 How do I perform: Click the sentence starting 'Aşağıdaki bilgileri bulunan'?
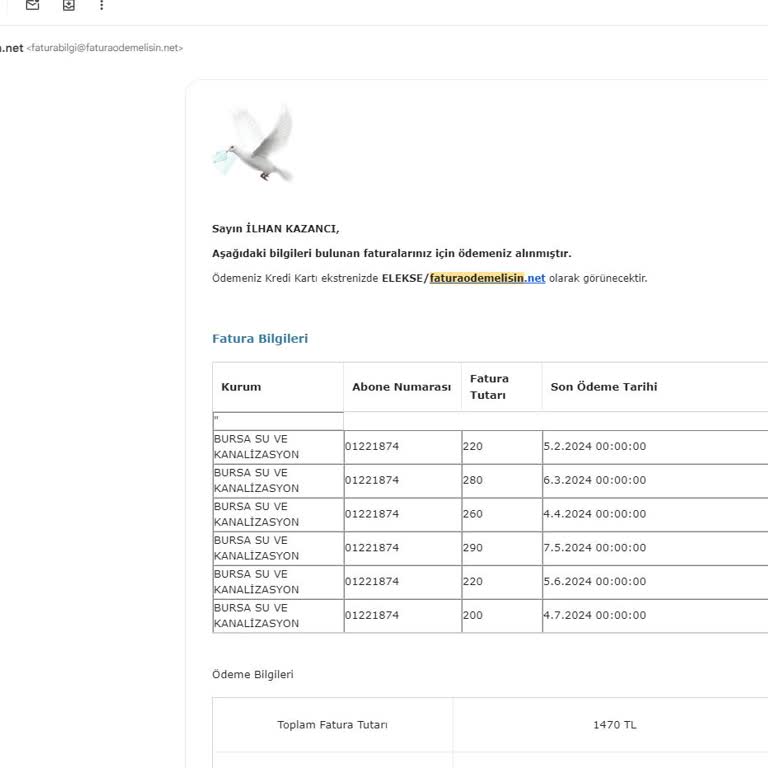(391, 254)
